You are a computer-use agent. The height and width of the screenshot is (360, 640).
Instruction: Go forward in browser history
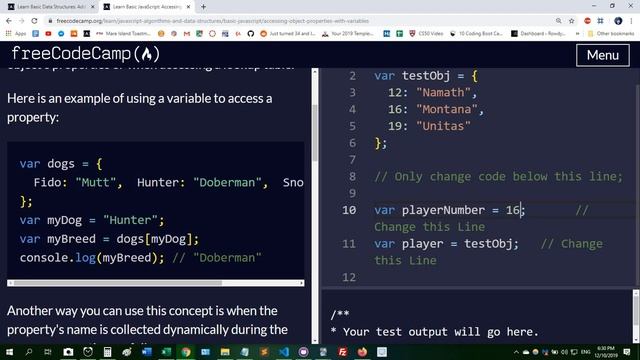[x=22, y=20]
